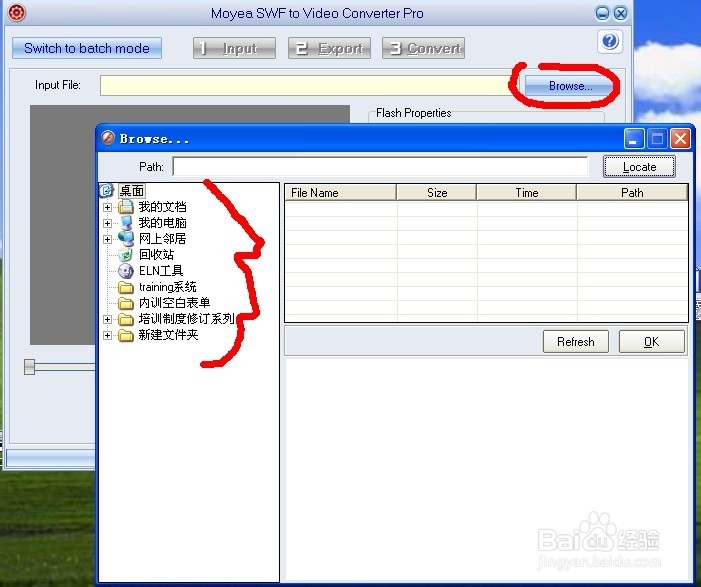Sort by the Size column header

(x=436, y=193)
